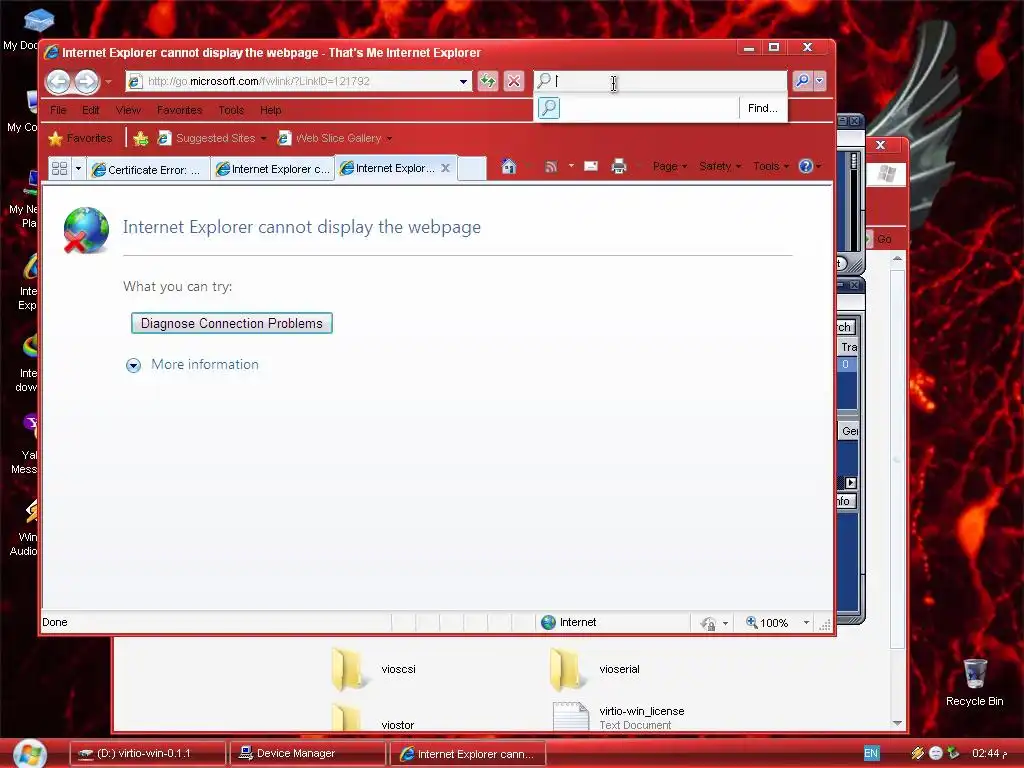Screen dimensions: 1024x768
Task: Open Suggested Sites dropdown
Action: point(212,138)
